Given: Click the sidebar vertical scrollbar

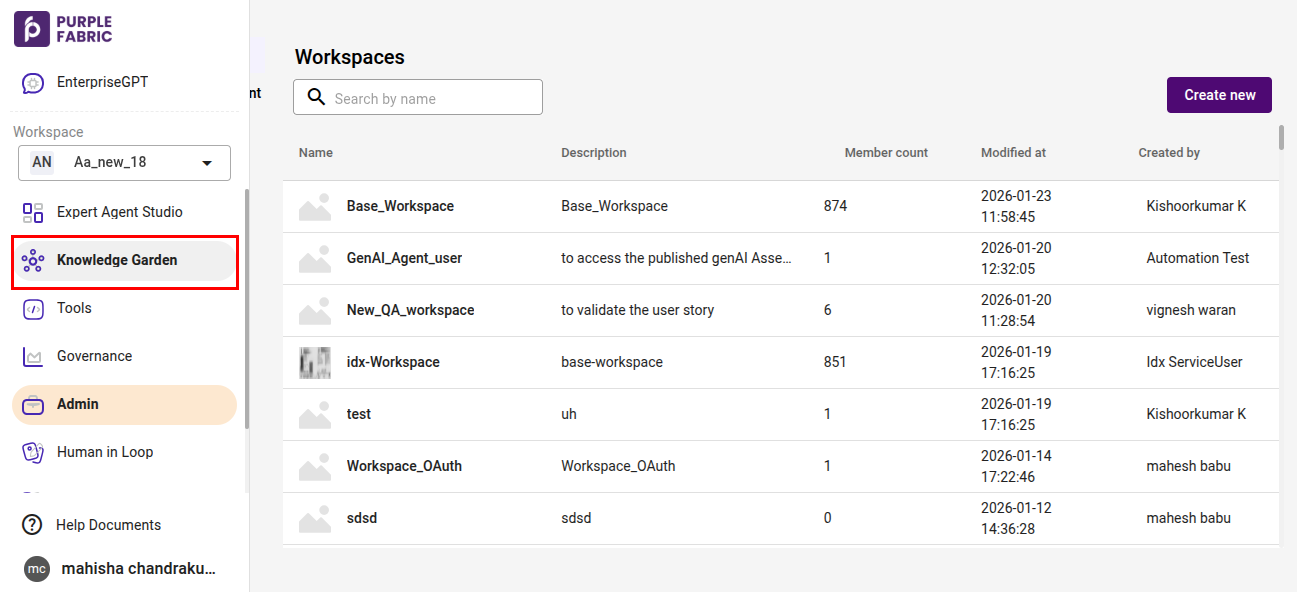Looking at the screenshot, I should (x=247, y=340).
